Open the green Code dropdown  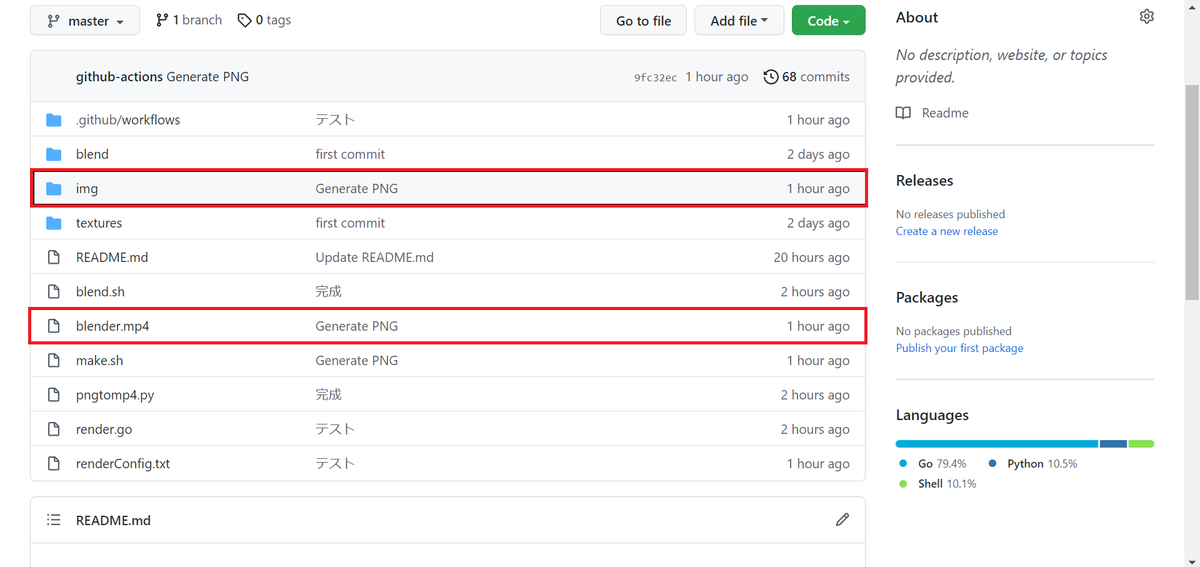point(828,21)
